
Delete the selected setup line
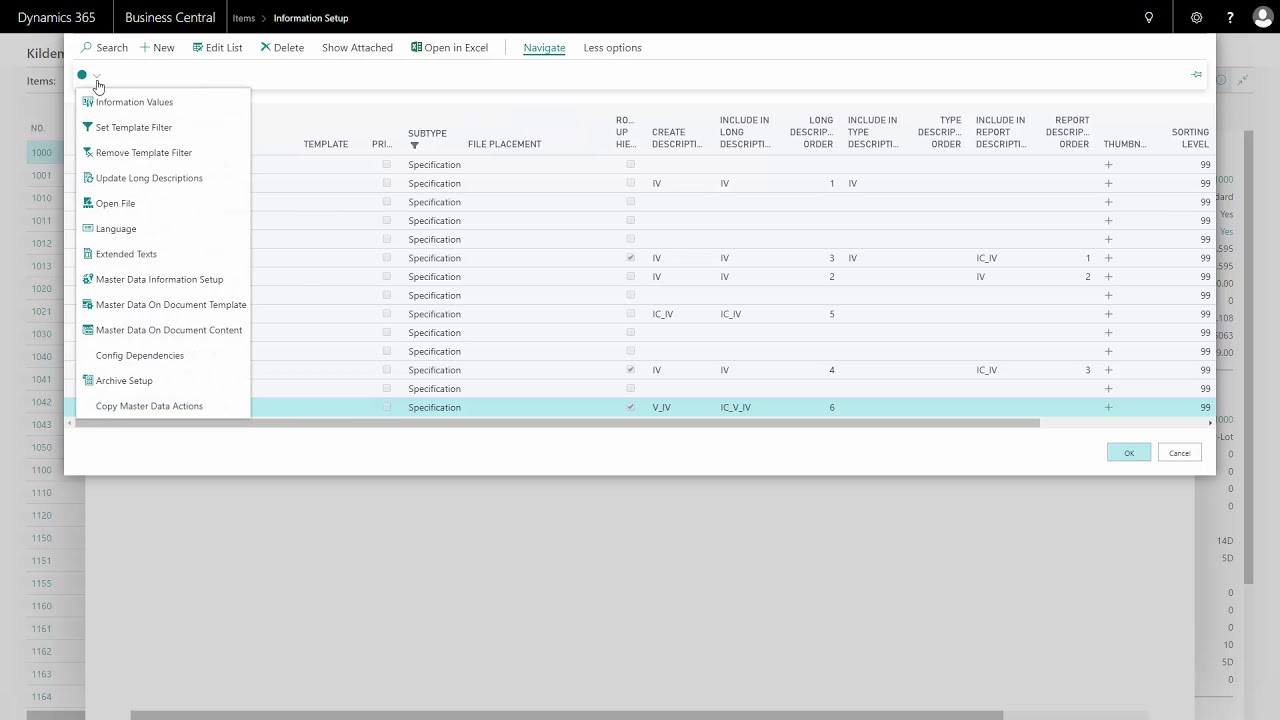(x=282, y=48)
